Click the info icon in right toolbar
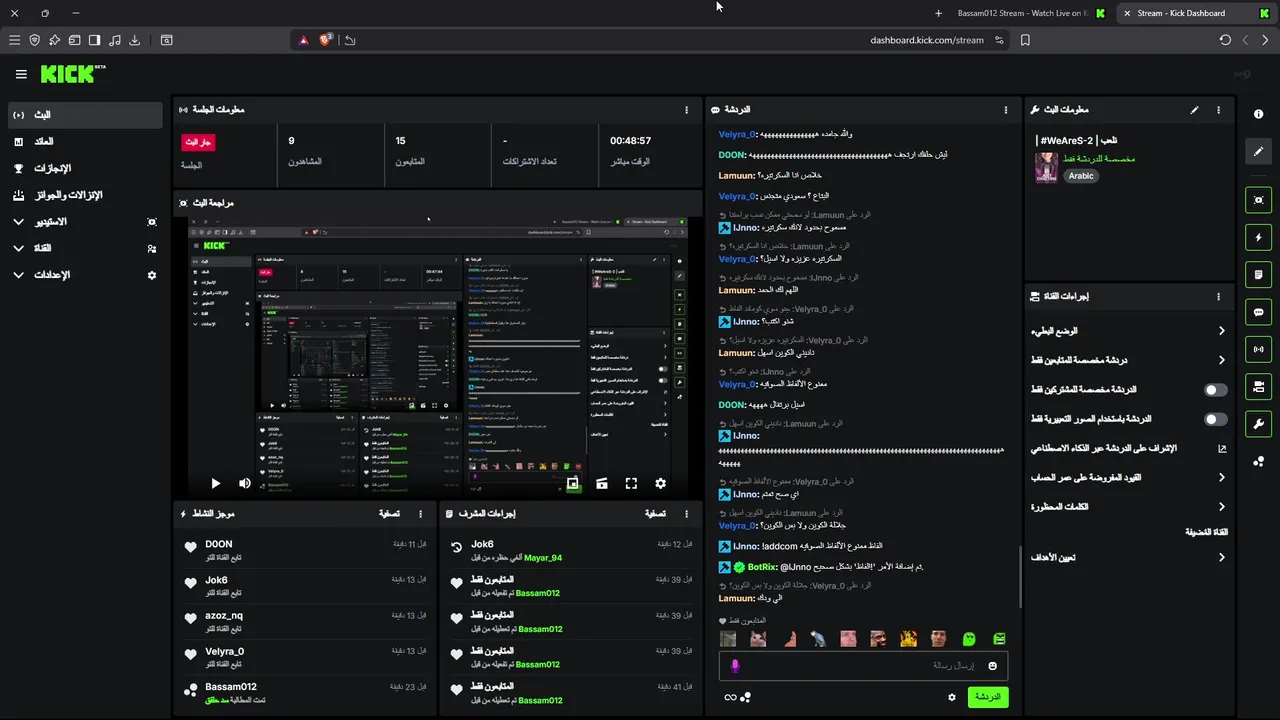Screen dimensions: 1280x720 coord(1259,114)
